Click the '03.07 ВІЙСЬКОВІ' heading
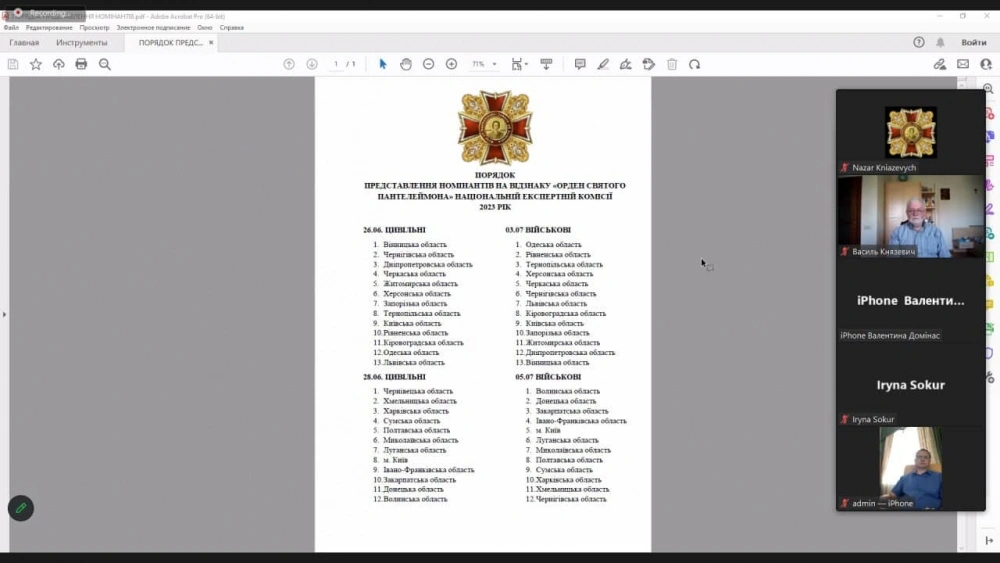 538,230
